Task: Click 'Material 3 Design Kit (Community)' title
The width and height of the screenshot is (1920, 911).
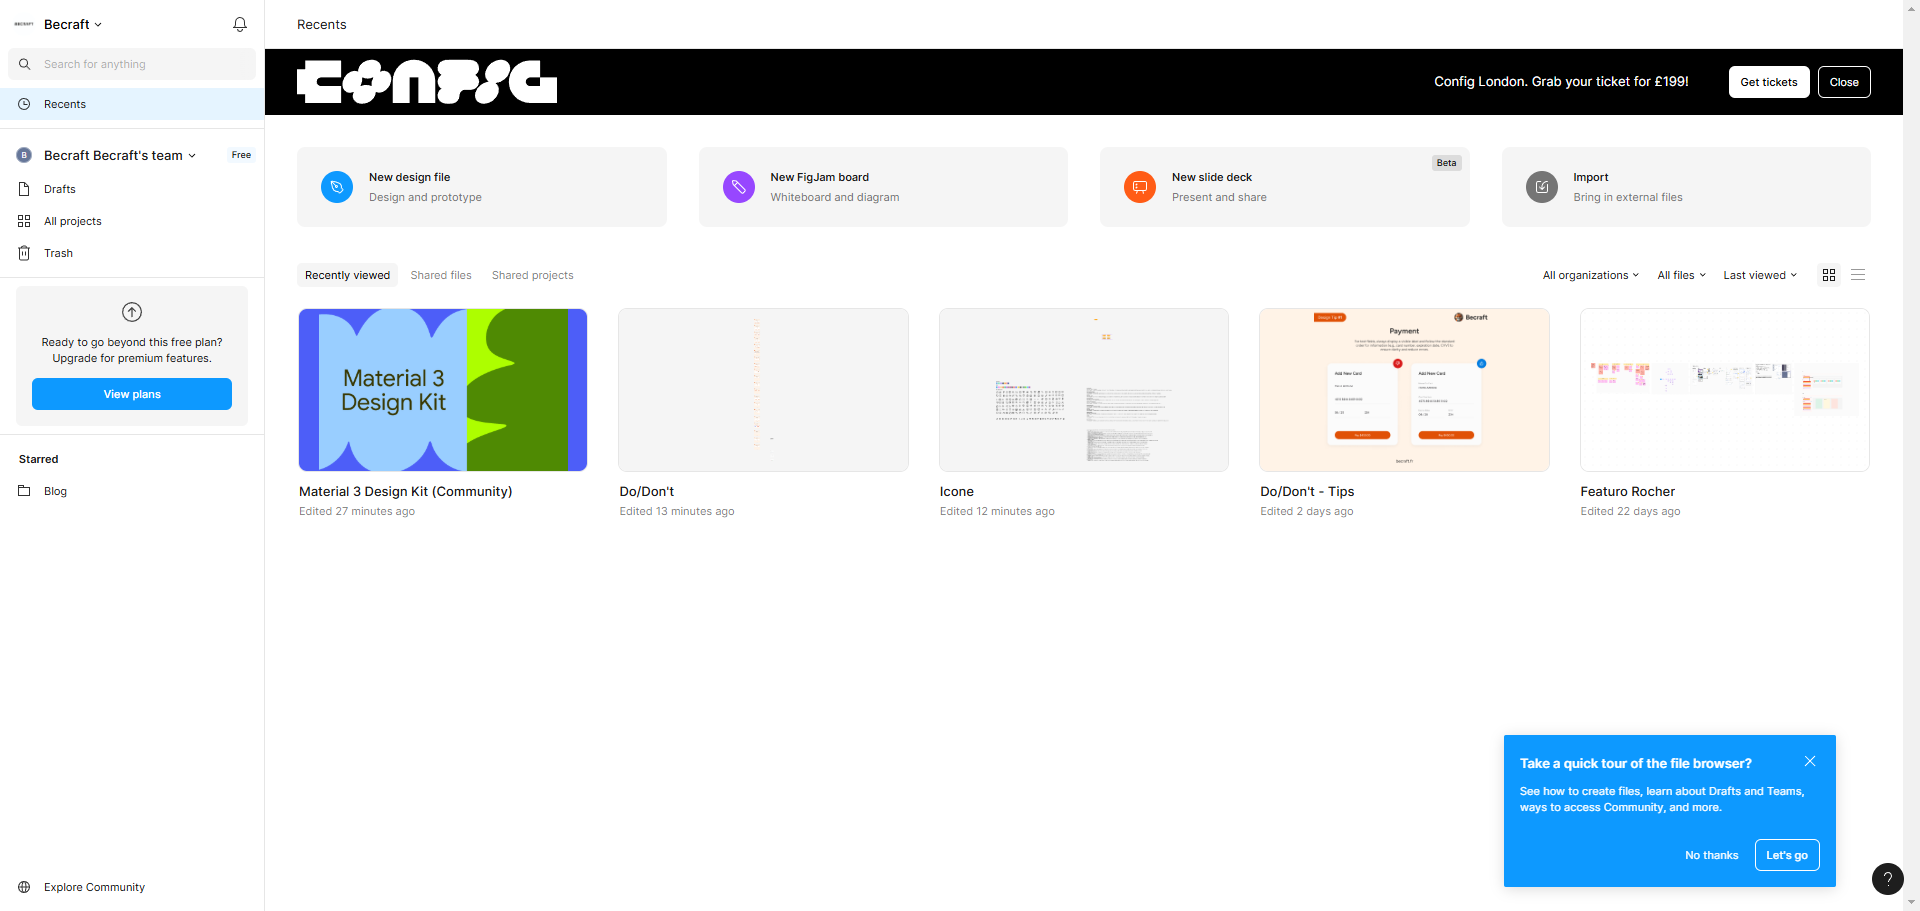Action: pos(405,491)
